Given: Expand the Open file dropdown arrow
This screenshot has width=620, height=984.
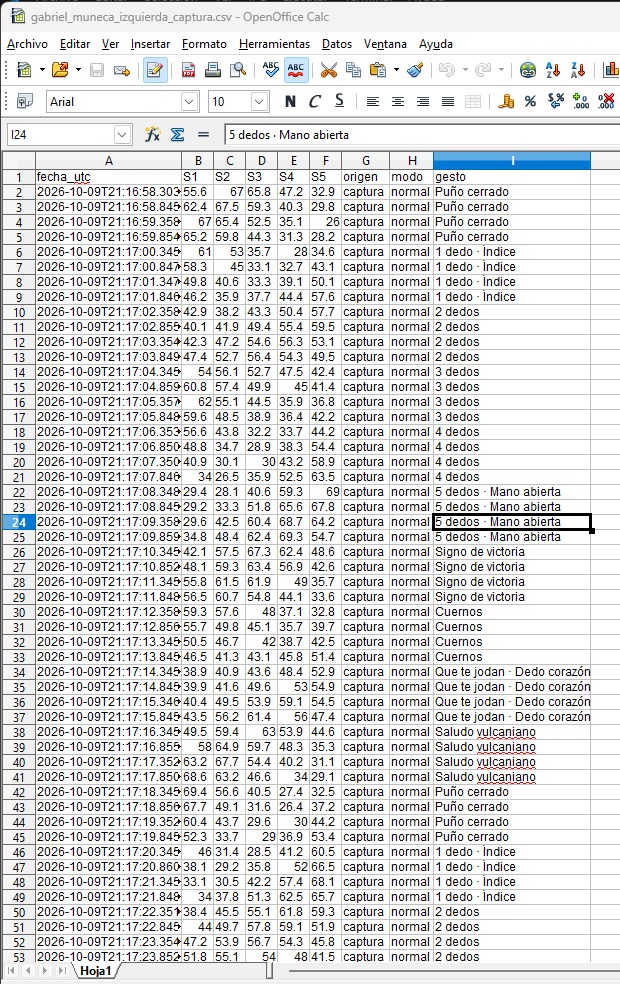Looking at the screenshot, I should click(x=78, y=70).
